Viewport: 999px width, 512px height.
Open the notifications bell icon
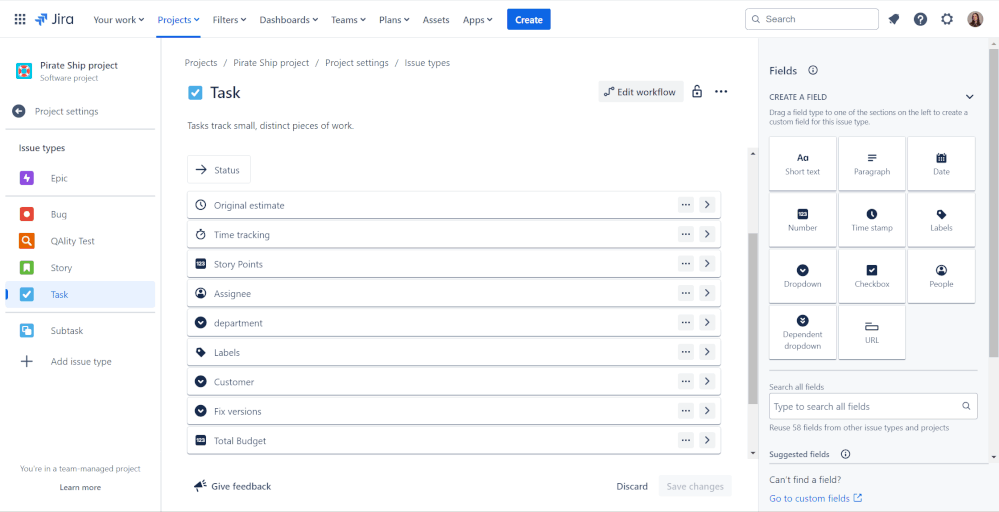[893, 19]
